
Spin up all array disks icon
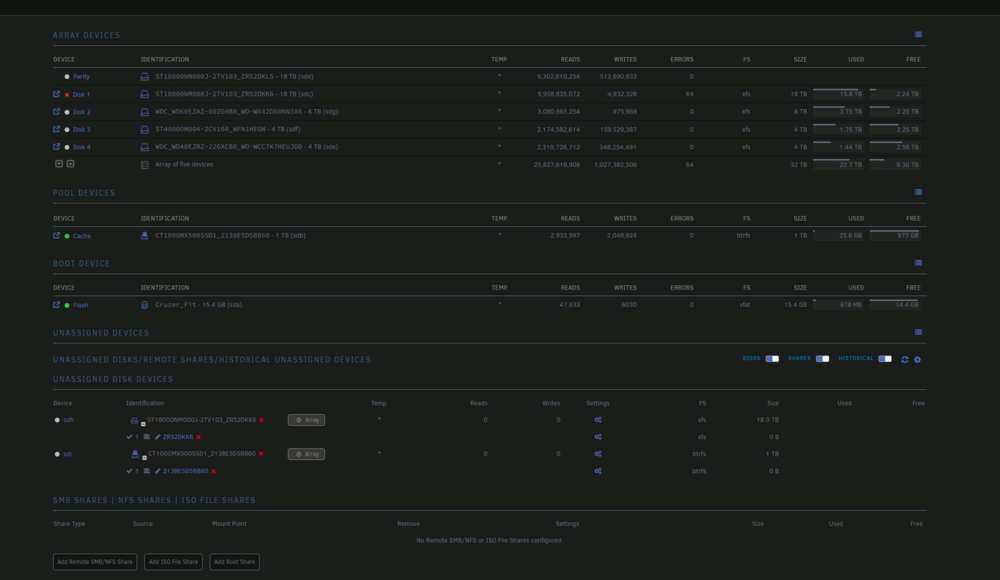[x=70, y=164]
